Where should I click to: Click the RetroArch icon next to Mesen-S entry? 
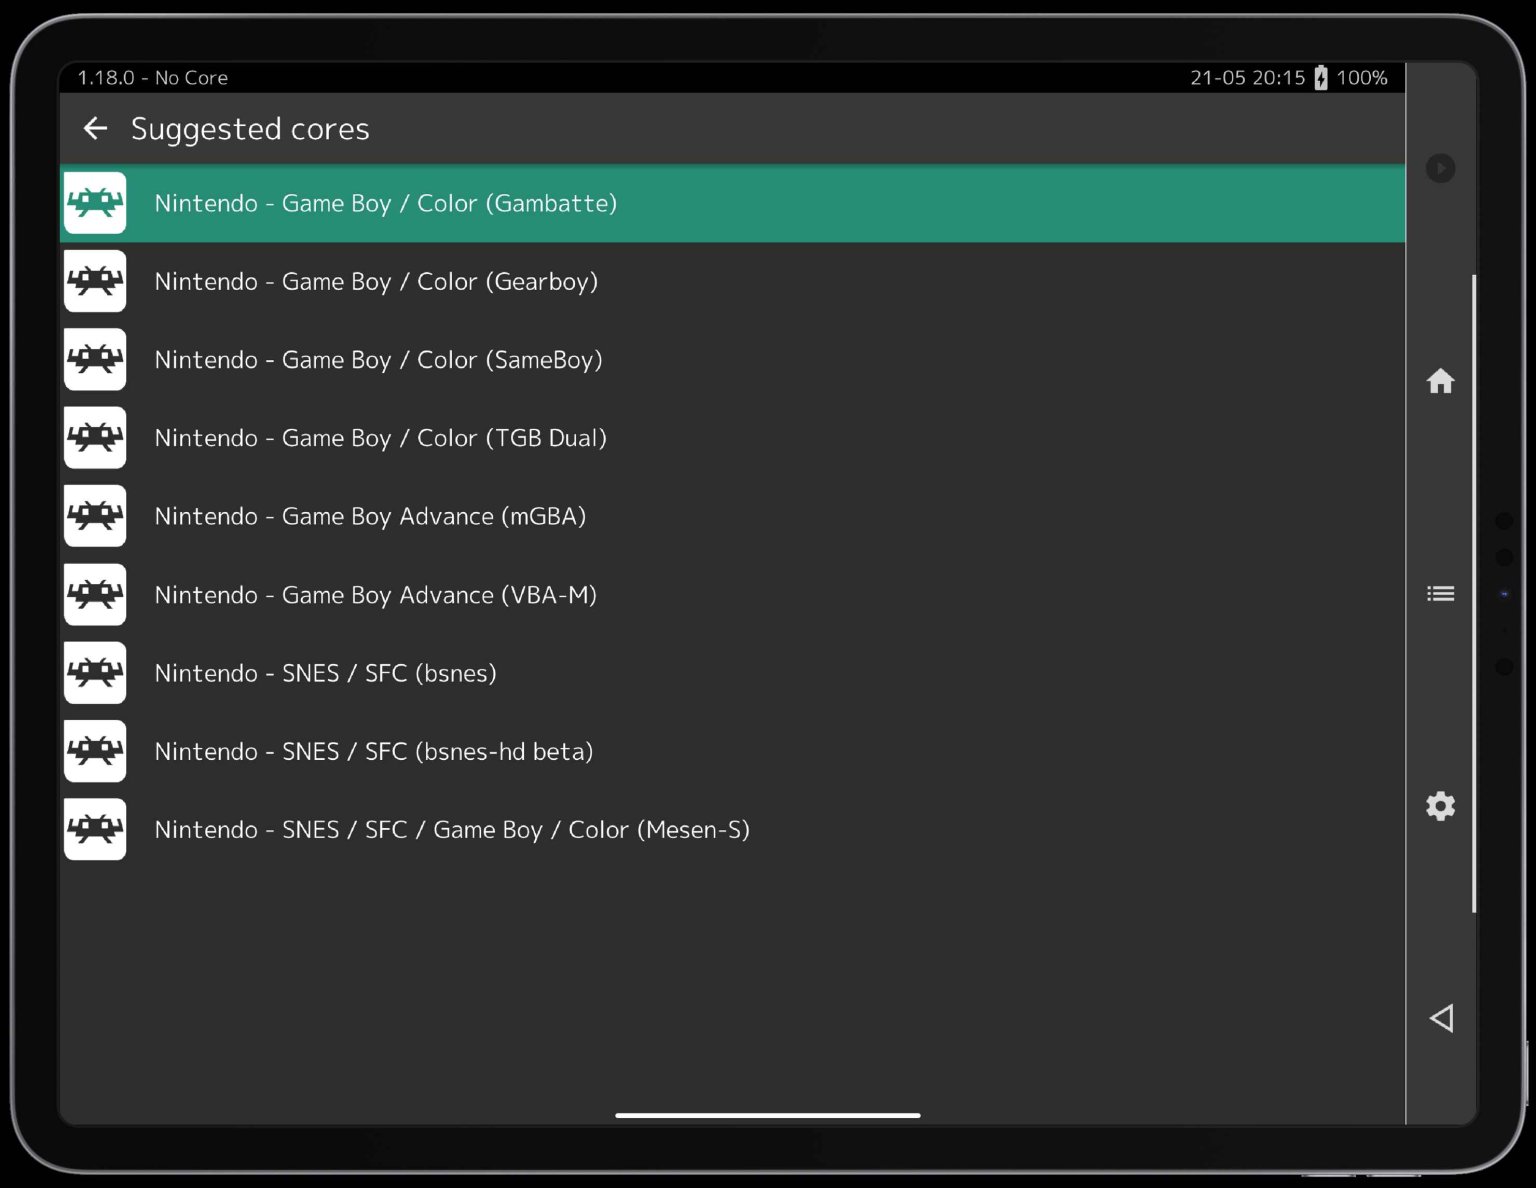point(95,829)
